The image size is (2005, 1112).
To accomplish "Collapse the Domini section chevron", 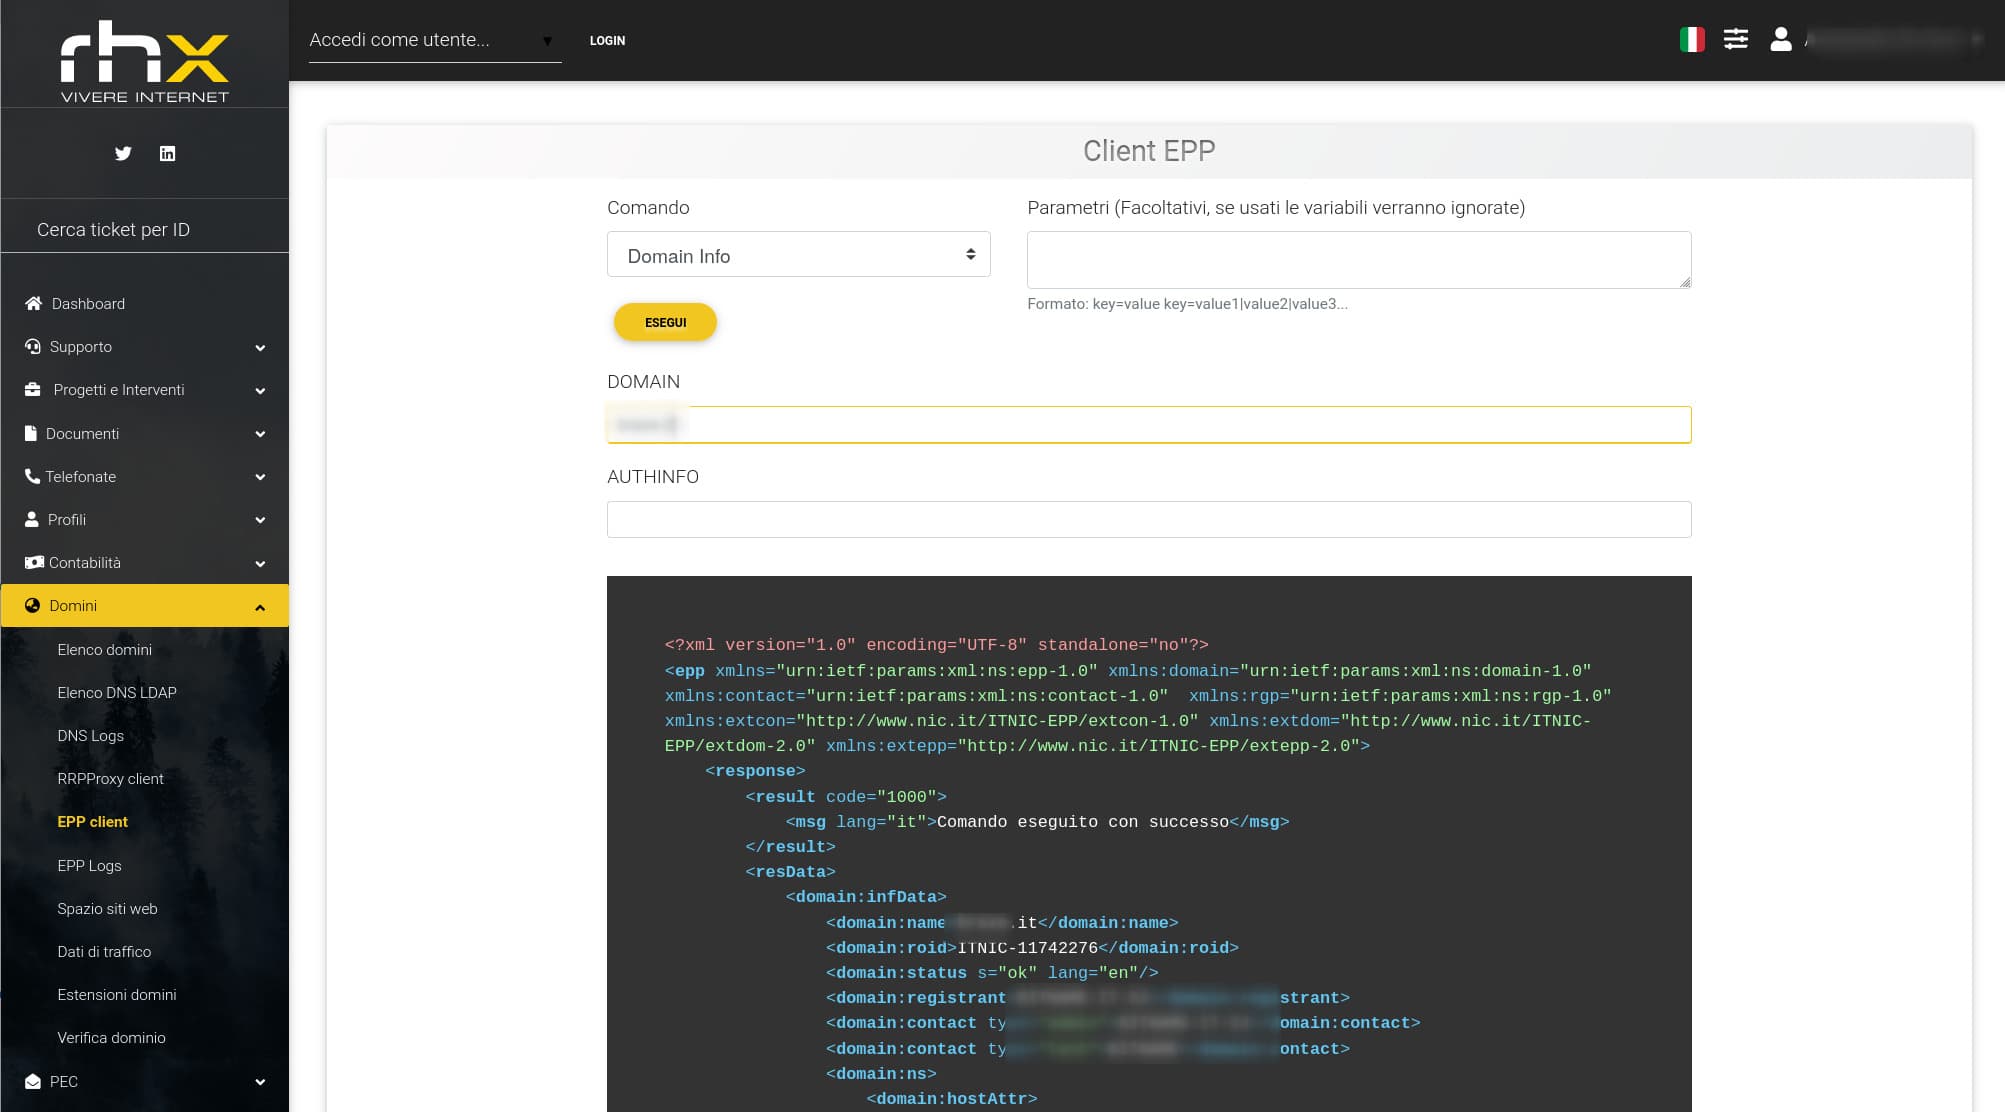I will tap(260, 606).
